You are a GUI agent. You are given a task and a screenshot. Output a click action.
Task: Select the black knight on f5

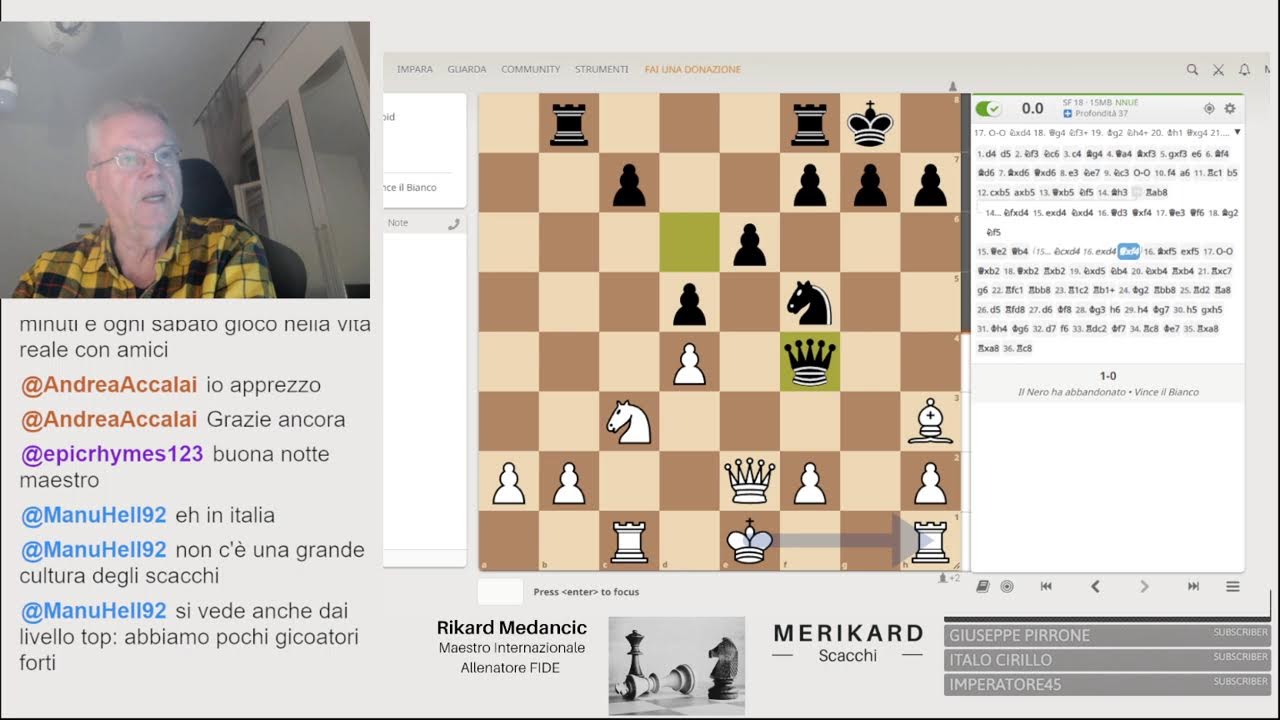[810, 302]
